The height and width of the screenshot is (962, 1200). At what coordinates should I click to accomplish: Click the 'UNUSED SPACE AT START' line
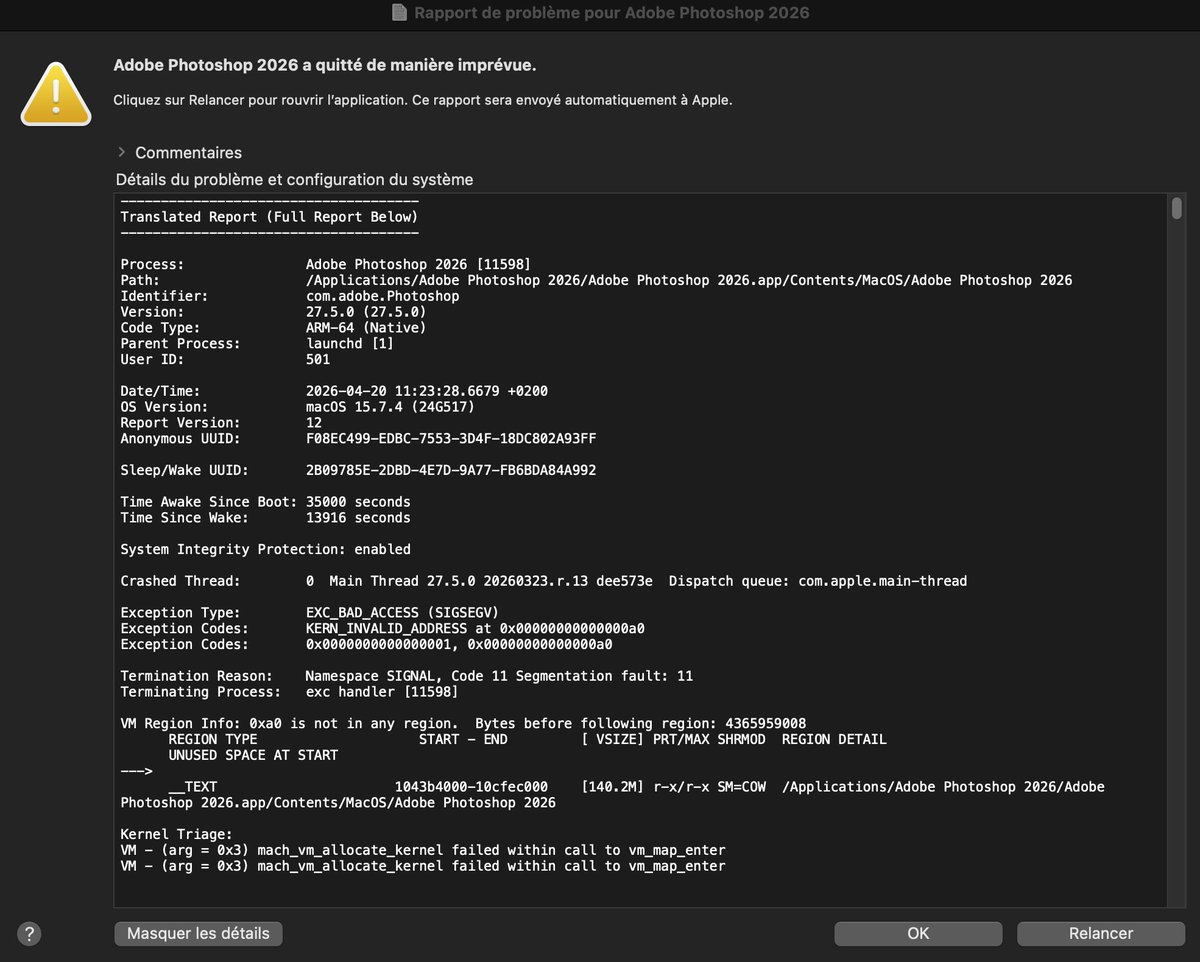pos(253,756)
